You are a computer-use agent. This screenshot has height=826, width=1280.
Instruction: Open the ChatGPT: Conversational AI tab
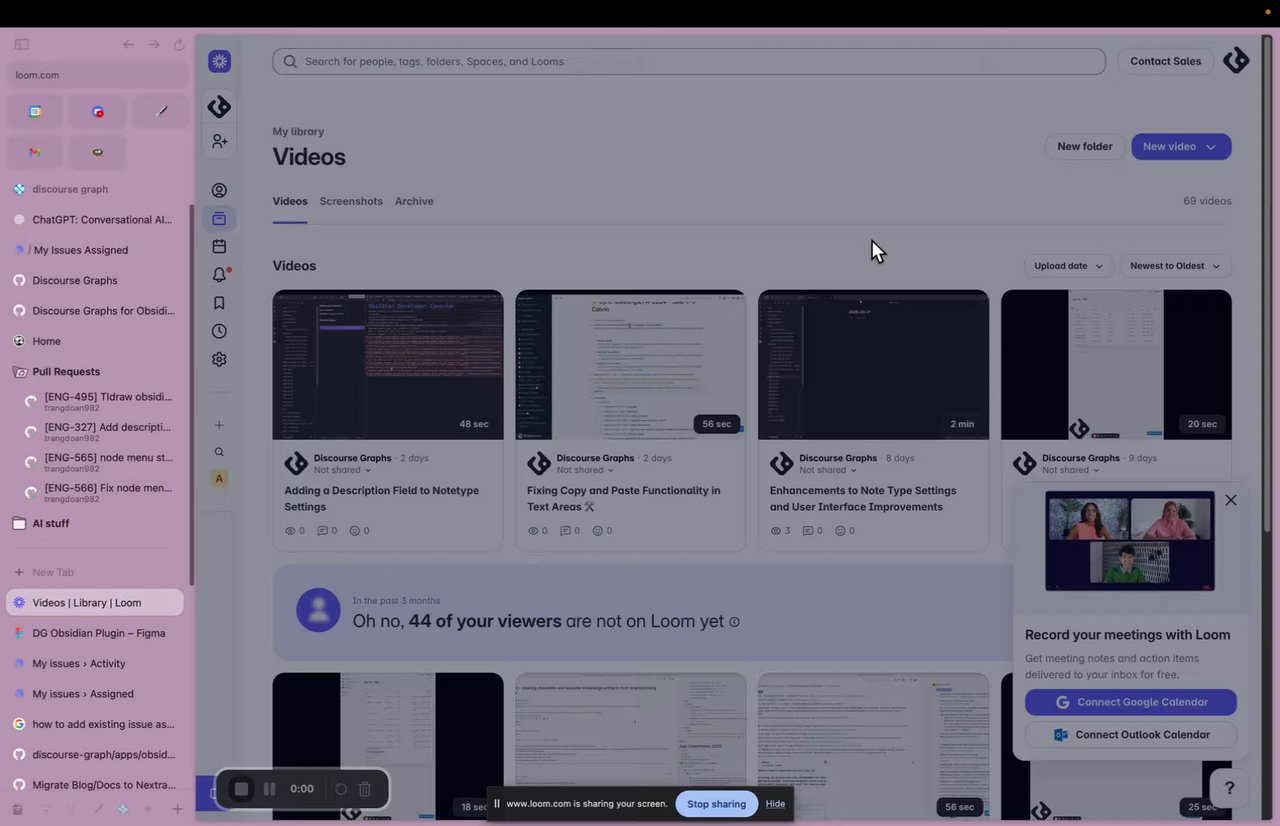point(95,219)
